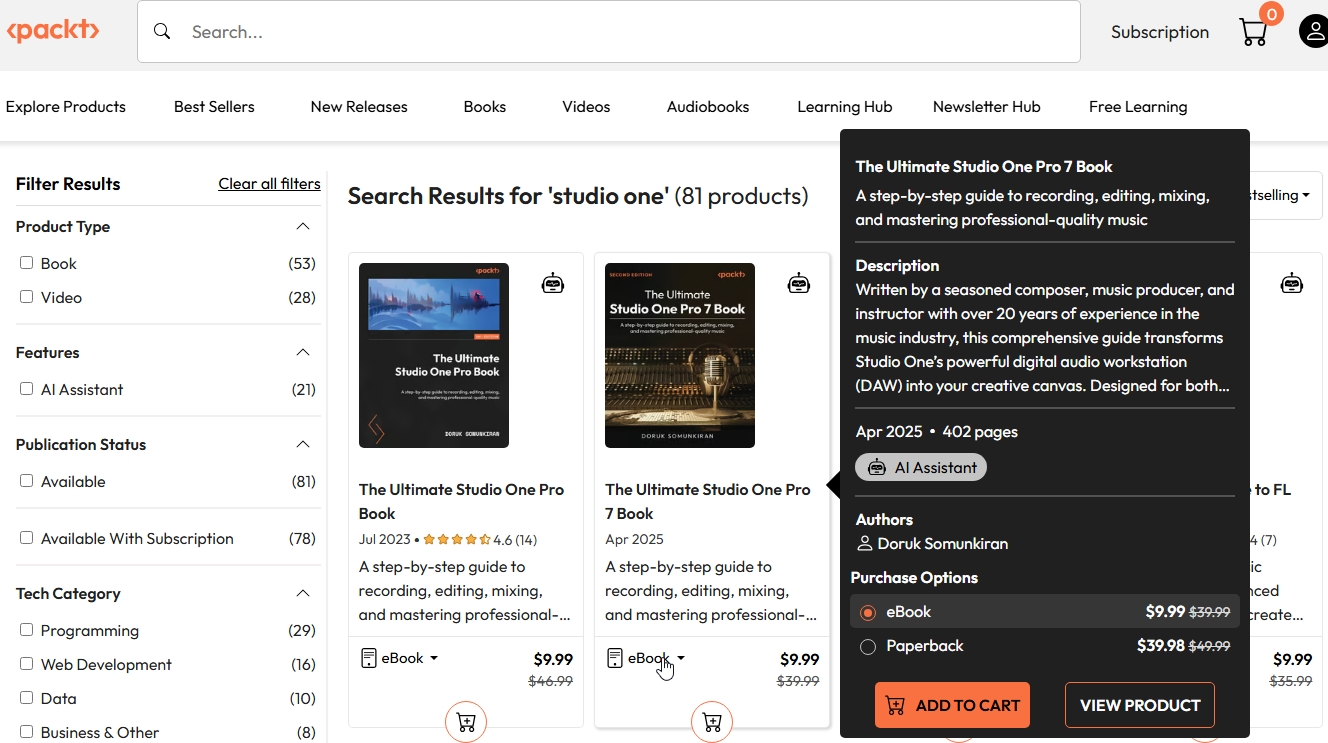Open Newsletter Hub

(987, 107)
